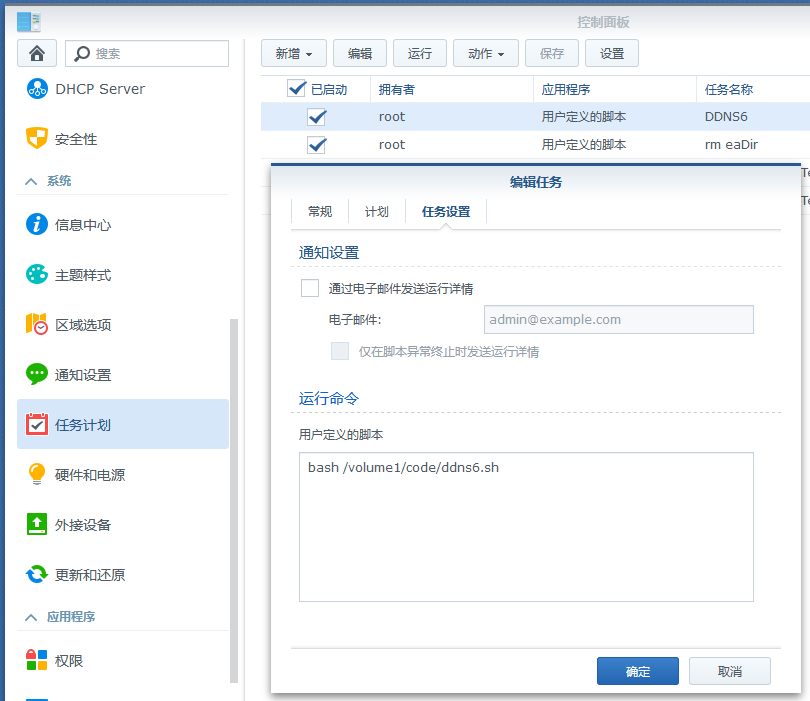Screen dimensions: 810x701
Task: Open the Security shield icon
Action: coord(37,138)
